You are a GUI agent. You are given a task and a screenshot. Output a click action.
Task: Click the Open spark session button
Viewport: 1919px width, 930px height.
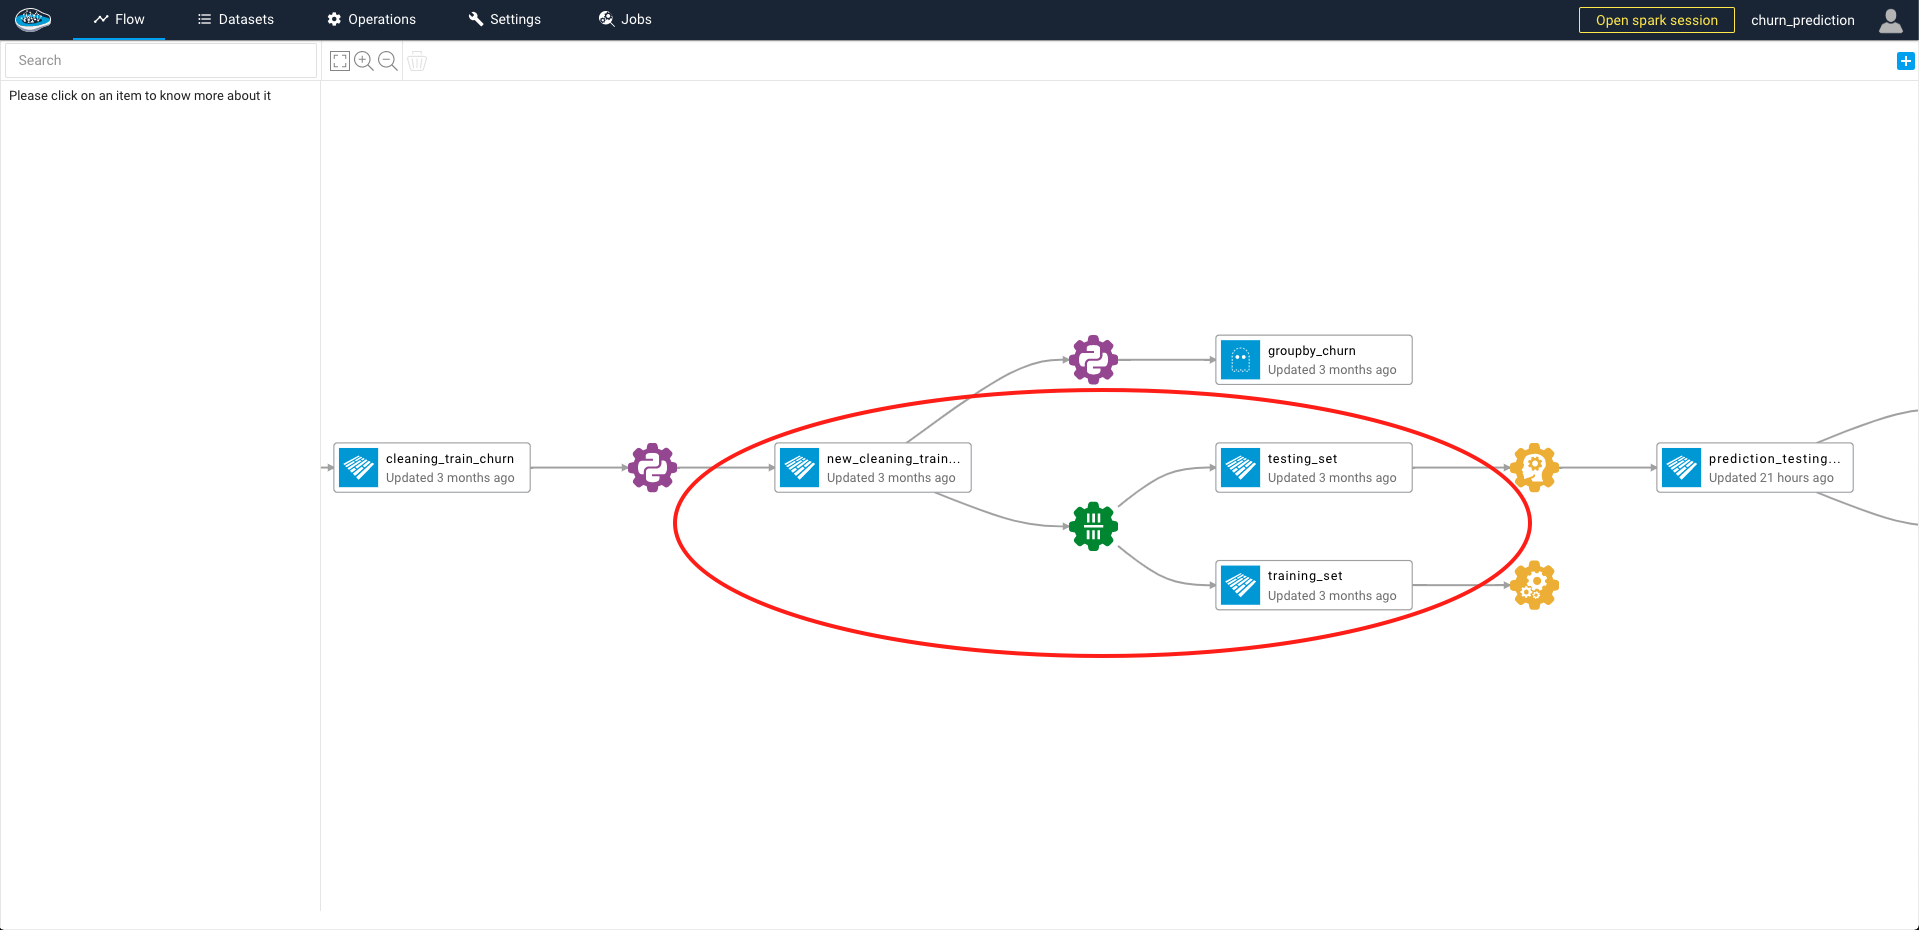[x=1656, y=19]
